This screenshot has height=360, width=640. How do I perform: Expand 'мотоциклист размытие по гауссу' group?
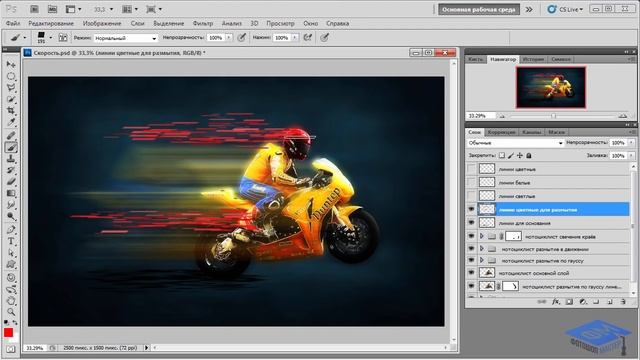click(x=482, y=260)
